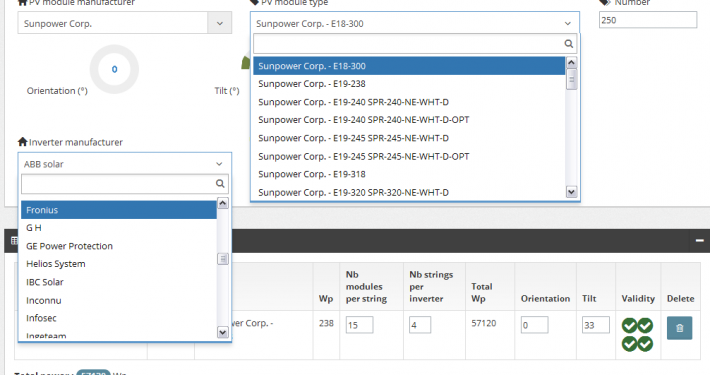Screen dimensions: 710x375
Task: Click the inverter list scroll down arrow
Action: [x=223, y=332]
